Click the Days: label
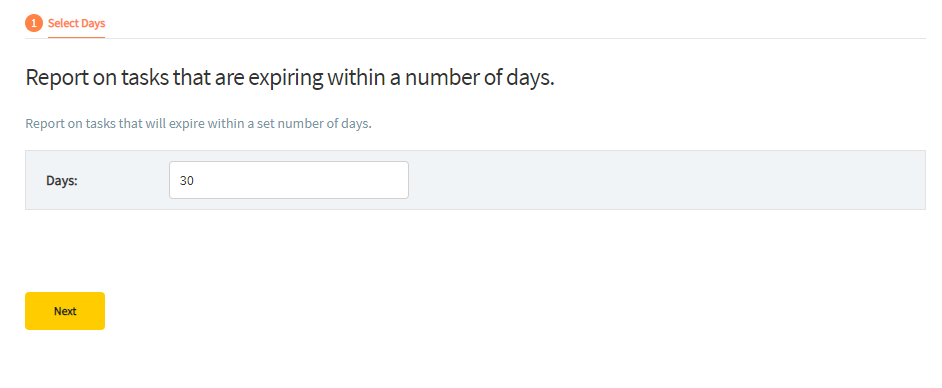Screen dimensions: 942x388 [62, 180]
